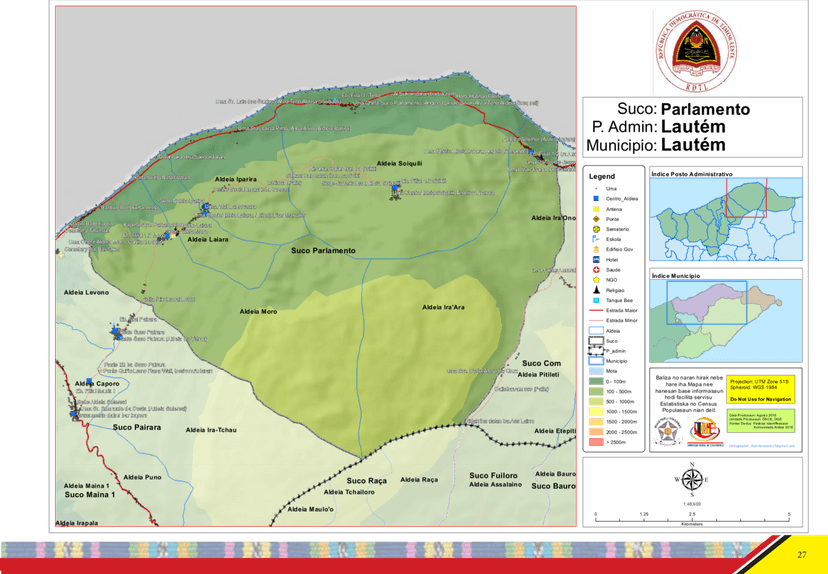
Task: Click the blue marker at Aldeia Caporo
Action: click(x=89, y=381)
